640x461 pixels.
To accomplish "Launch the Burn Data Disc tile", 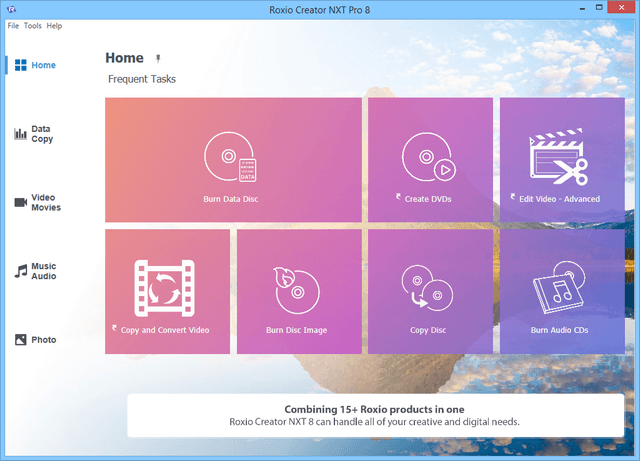I will point(233,160).
